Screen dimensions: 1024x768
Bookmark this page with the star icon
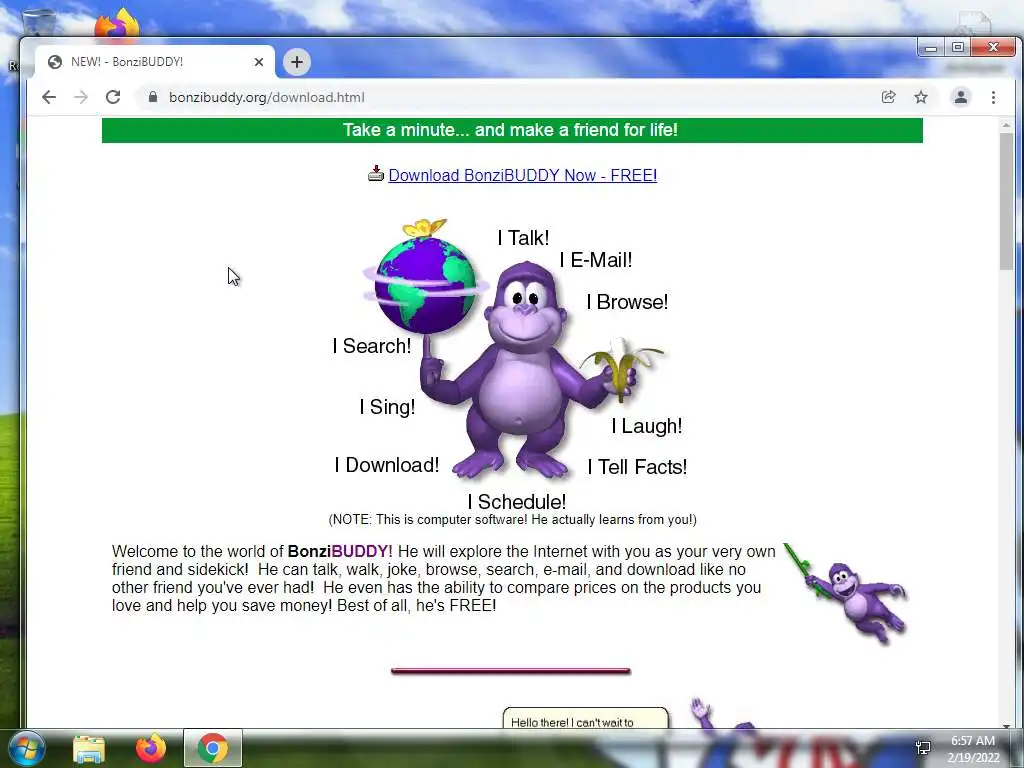tap(921, 97)
